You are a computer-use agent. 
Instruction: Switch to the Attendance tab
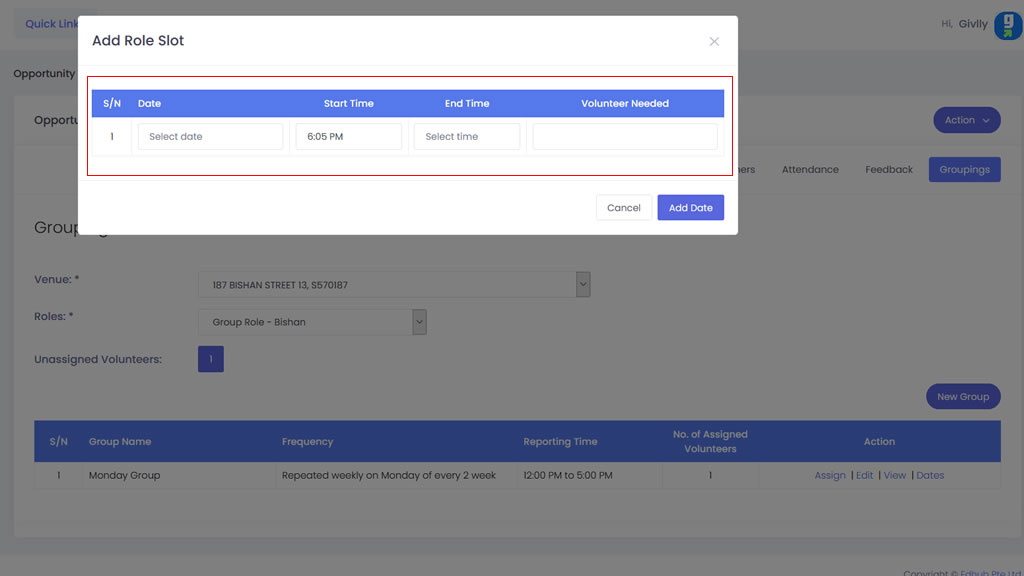pyautogui.click(x=810, y=170)
